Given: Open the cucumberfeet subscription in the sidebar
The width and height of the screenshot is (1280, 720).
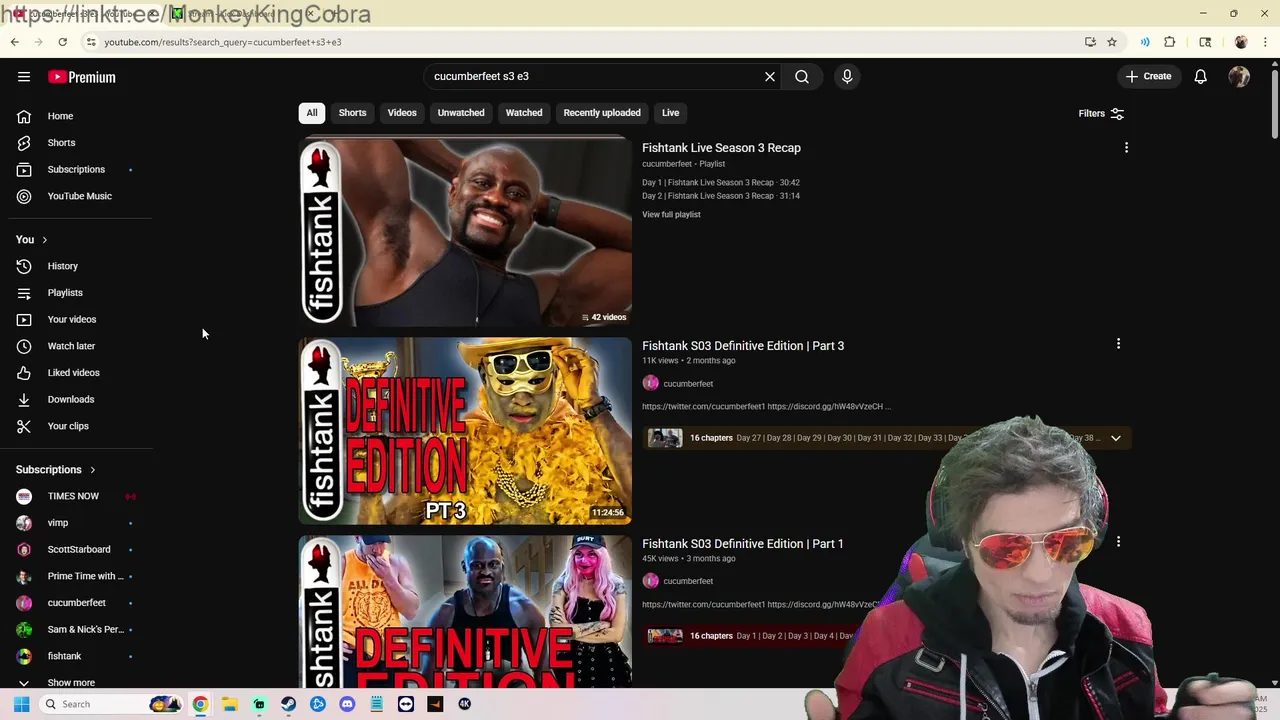Looking at the screenshot, I should coord(80,603).
